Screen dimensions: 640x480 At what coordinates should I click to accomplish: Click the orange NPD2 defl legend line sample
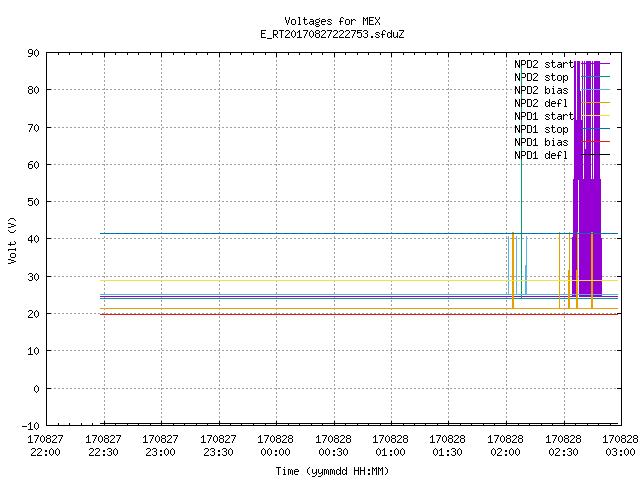click(x=596, y=103)
